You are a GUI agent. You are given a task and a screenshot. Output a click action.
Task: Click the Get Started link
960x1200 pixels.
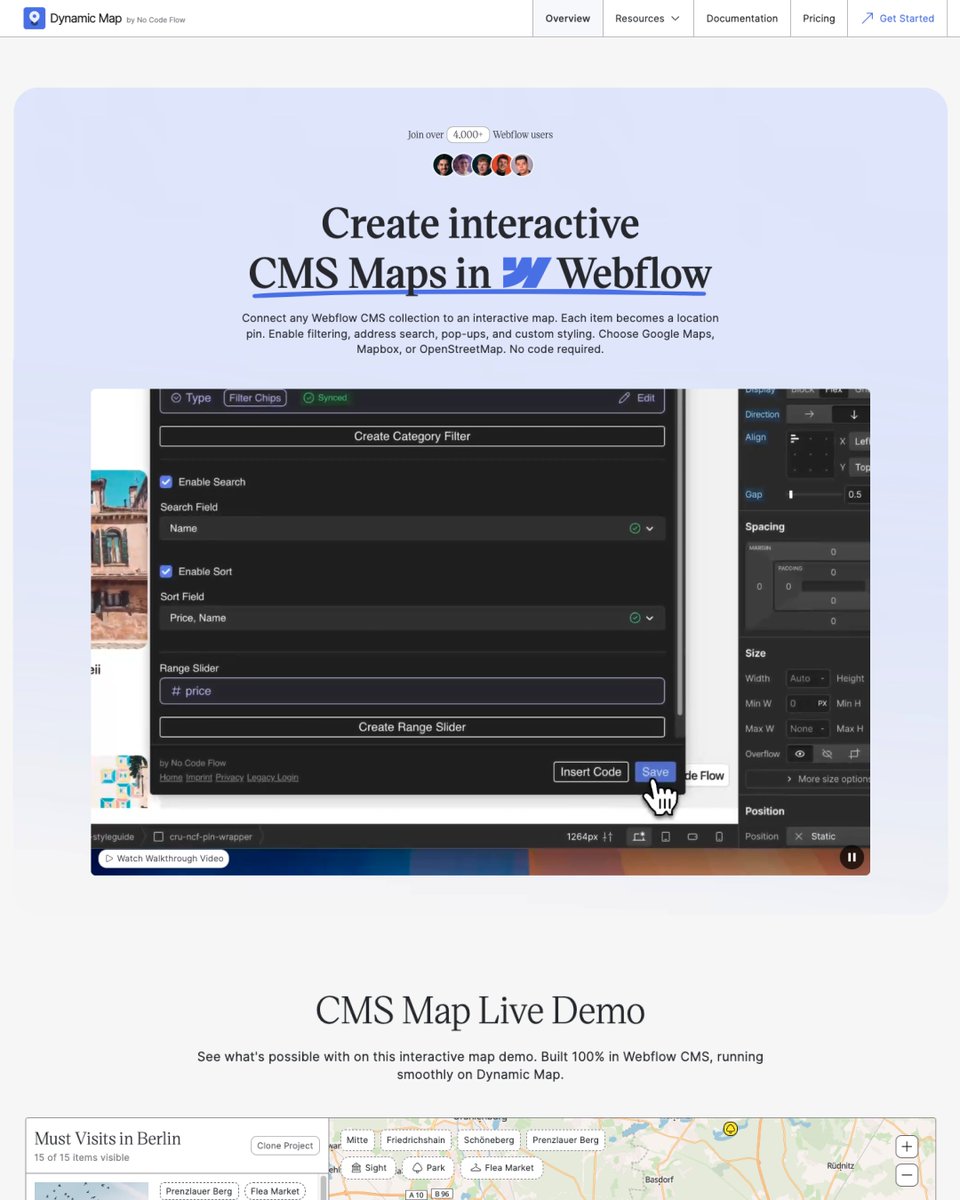898,18
